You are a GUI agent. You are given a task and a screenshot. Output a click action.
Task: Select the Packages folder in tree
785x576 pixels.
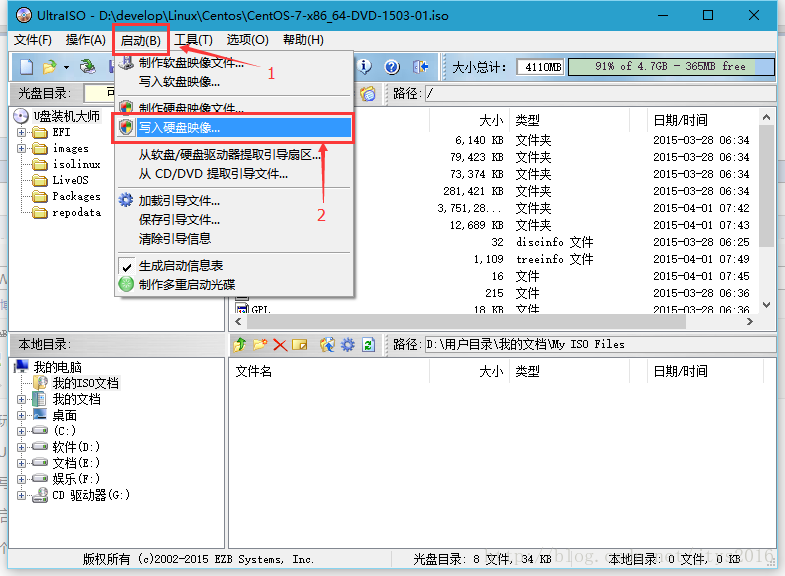76,196
